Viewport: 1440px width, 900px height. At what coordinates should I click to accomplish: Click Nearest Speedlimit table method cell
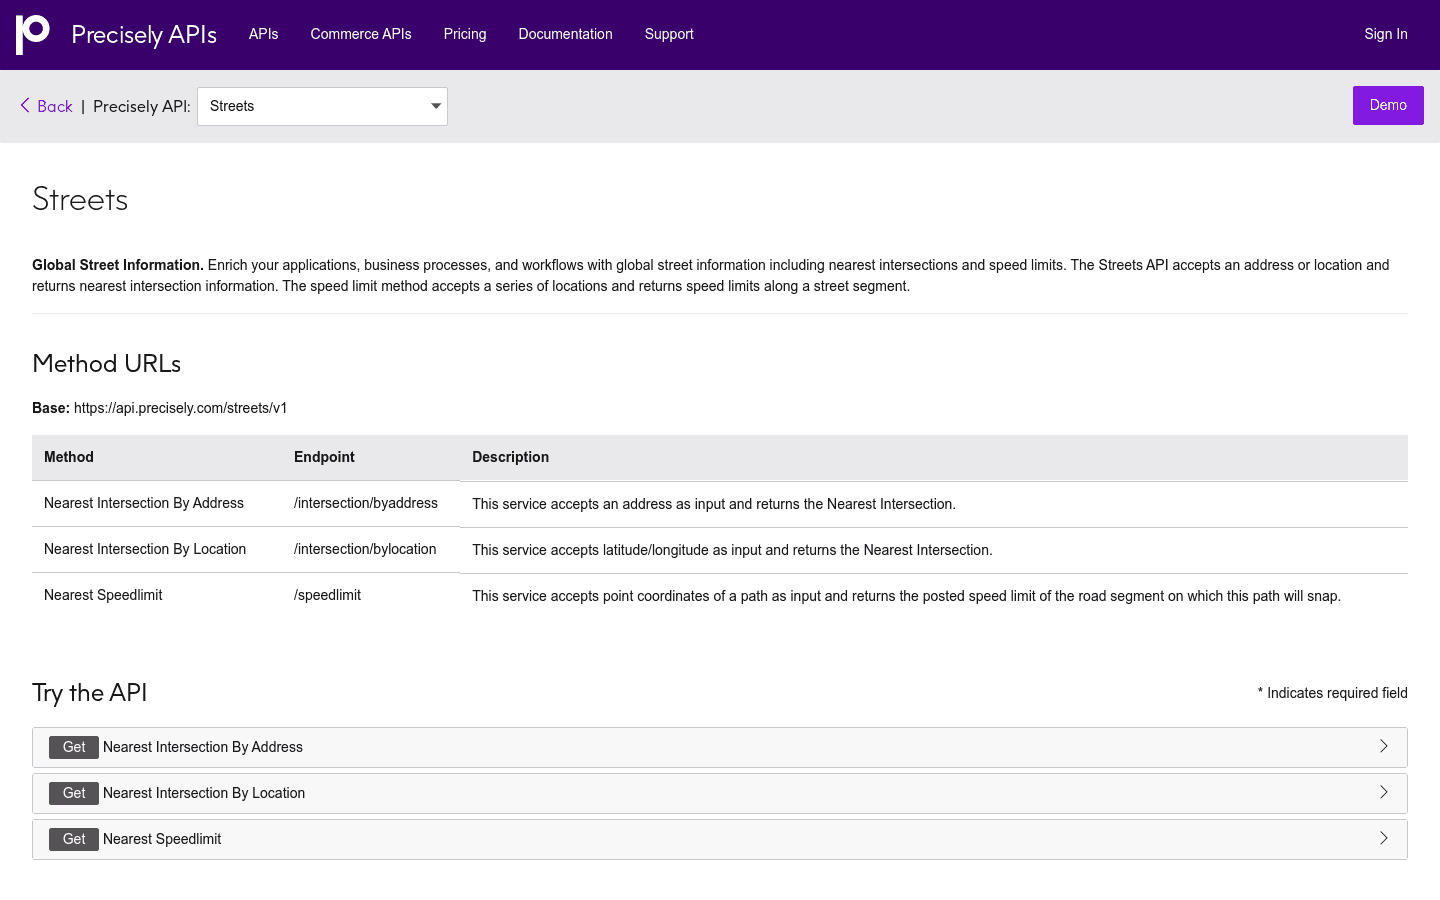[x=103, y=595]
